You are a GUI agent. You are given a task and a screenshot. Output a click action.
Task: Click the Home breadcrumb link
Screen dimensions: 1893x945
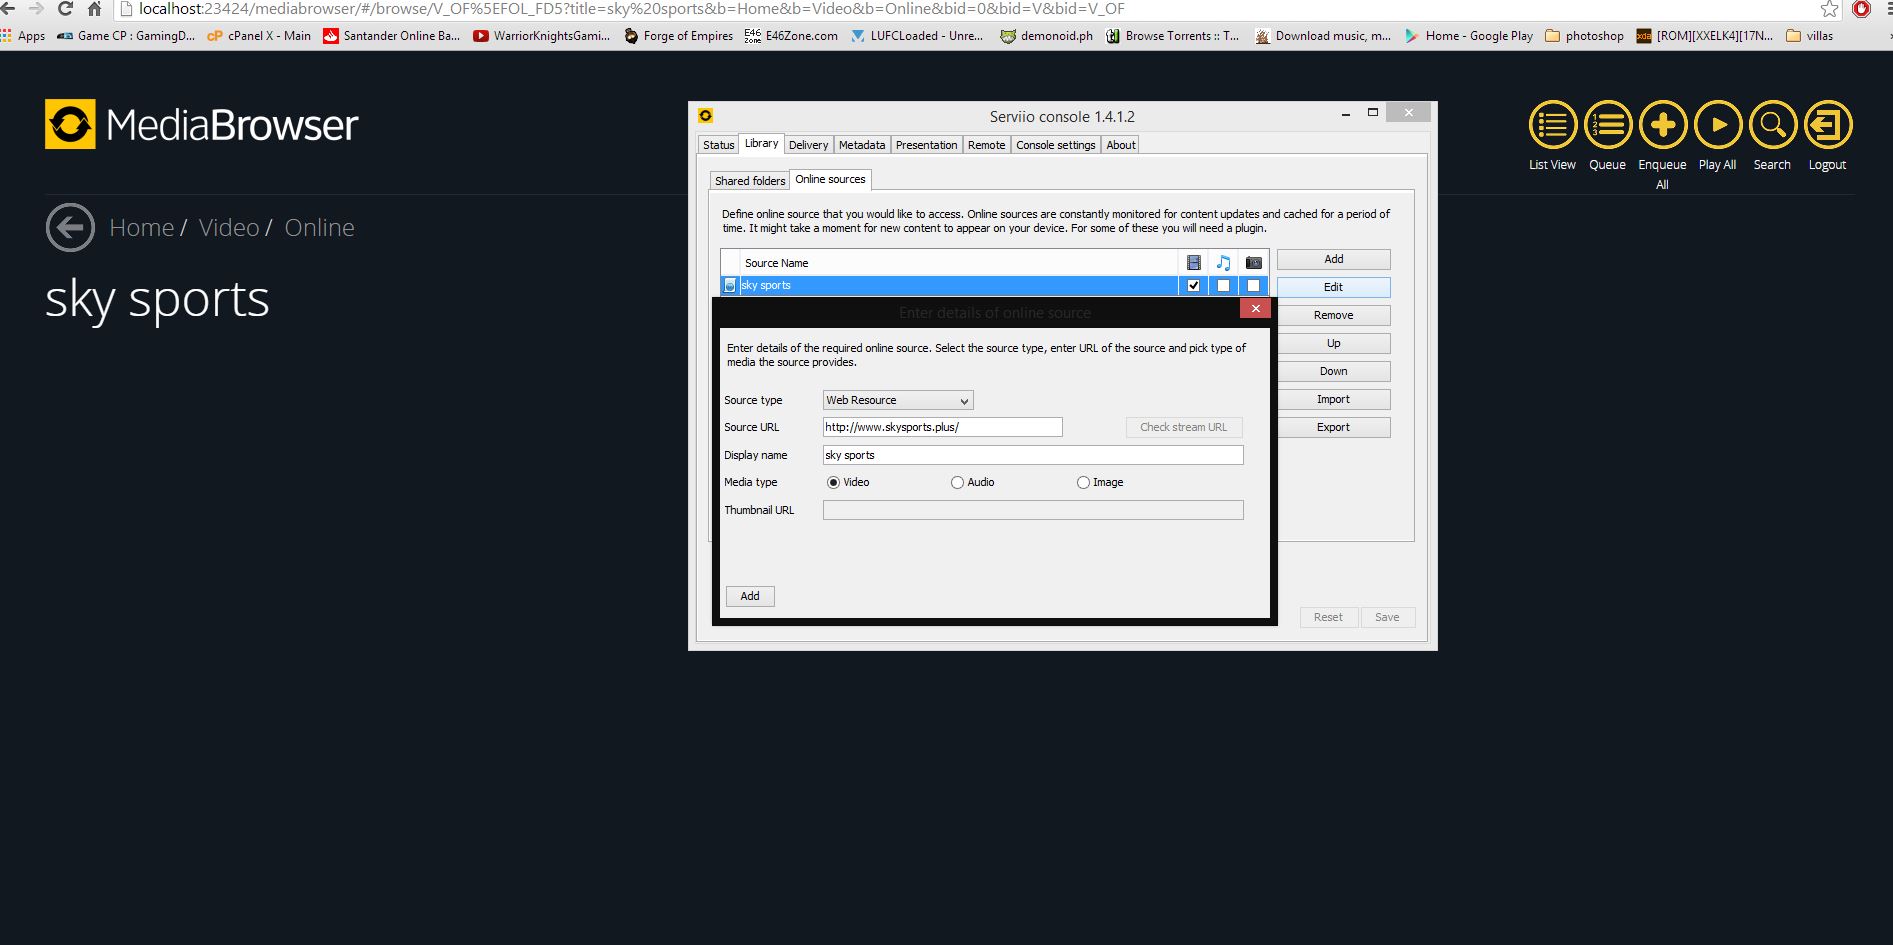click(x=141, y=228)
